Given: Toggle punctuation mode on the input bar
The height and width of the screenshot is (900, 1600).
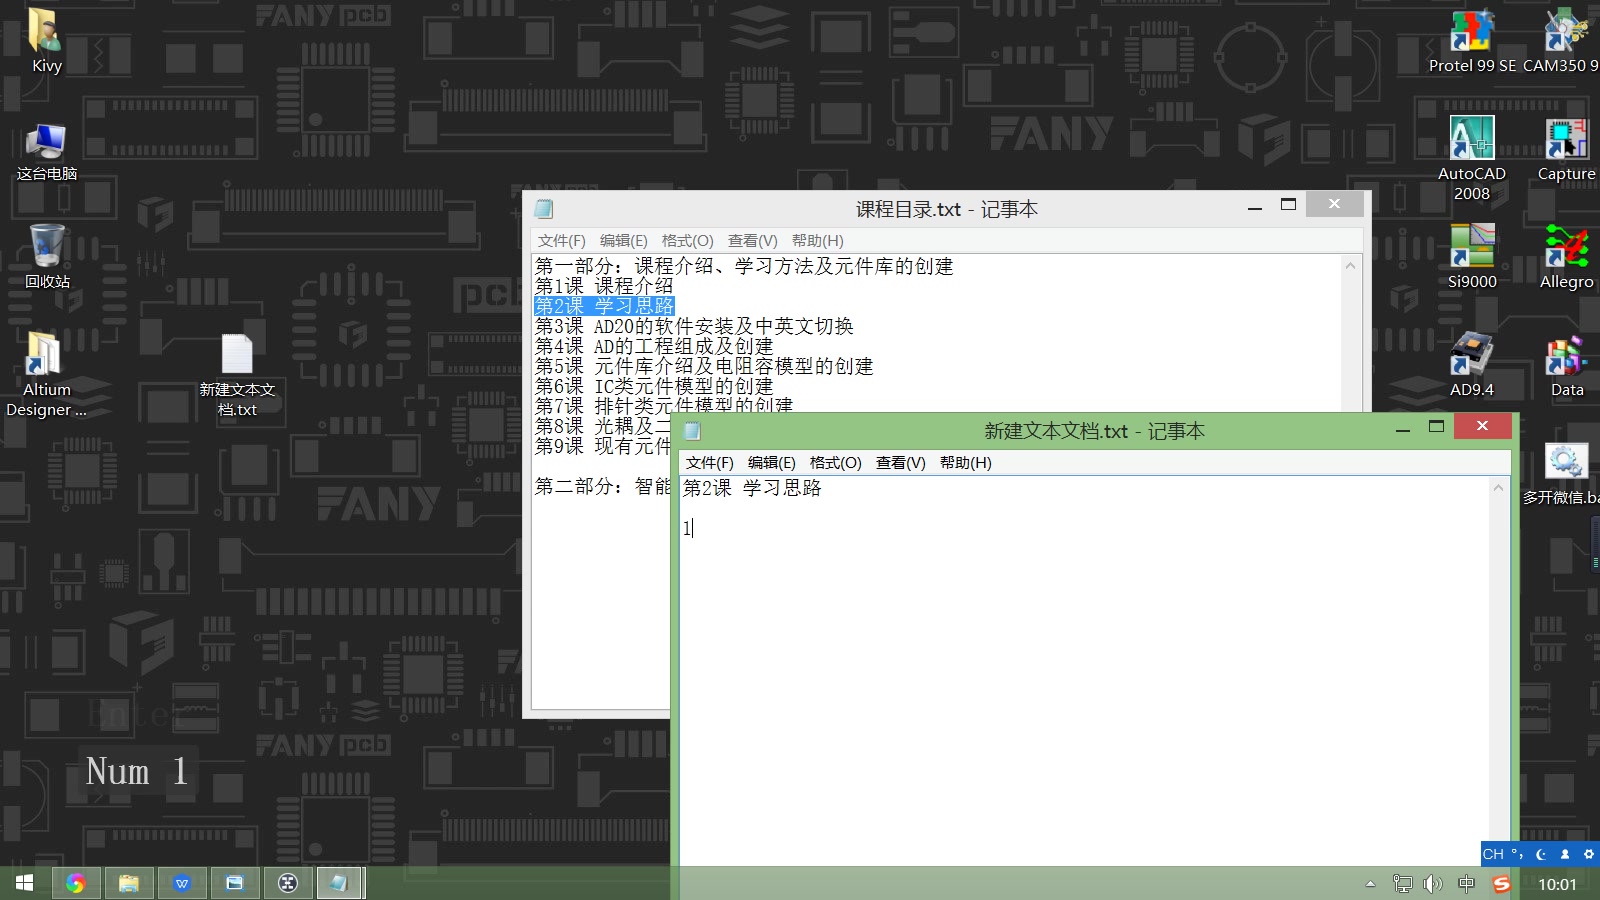Looking at the screenshot, I should [x=1517, y=854].
